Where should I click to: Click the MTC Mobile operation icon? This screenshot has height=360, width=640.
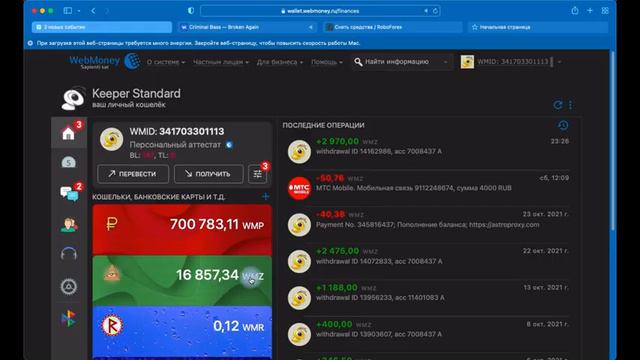point(299,188)
